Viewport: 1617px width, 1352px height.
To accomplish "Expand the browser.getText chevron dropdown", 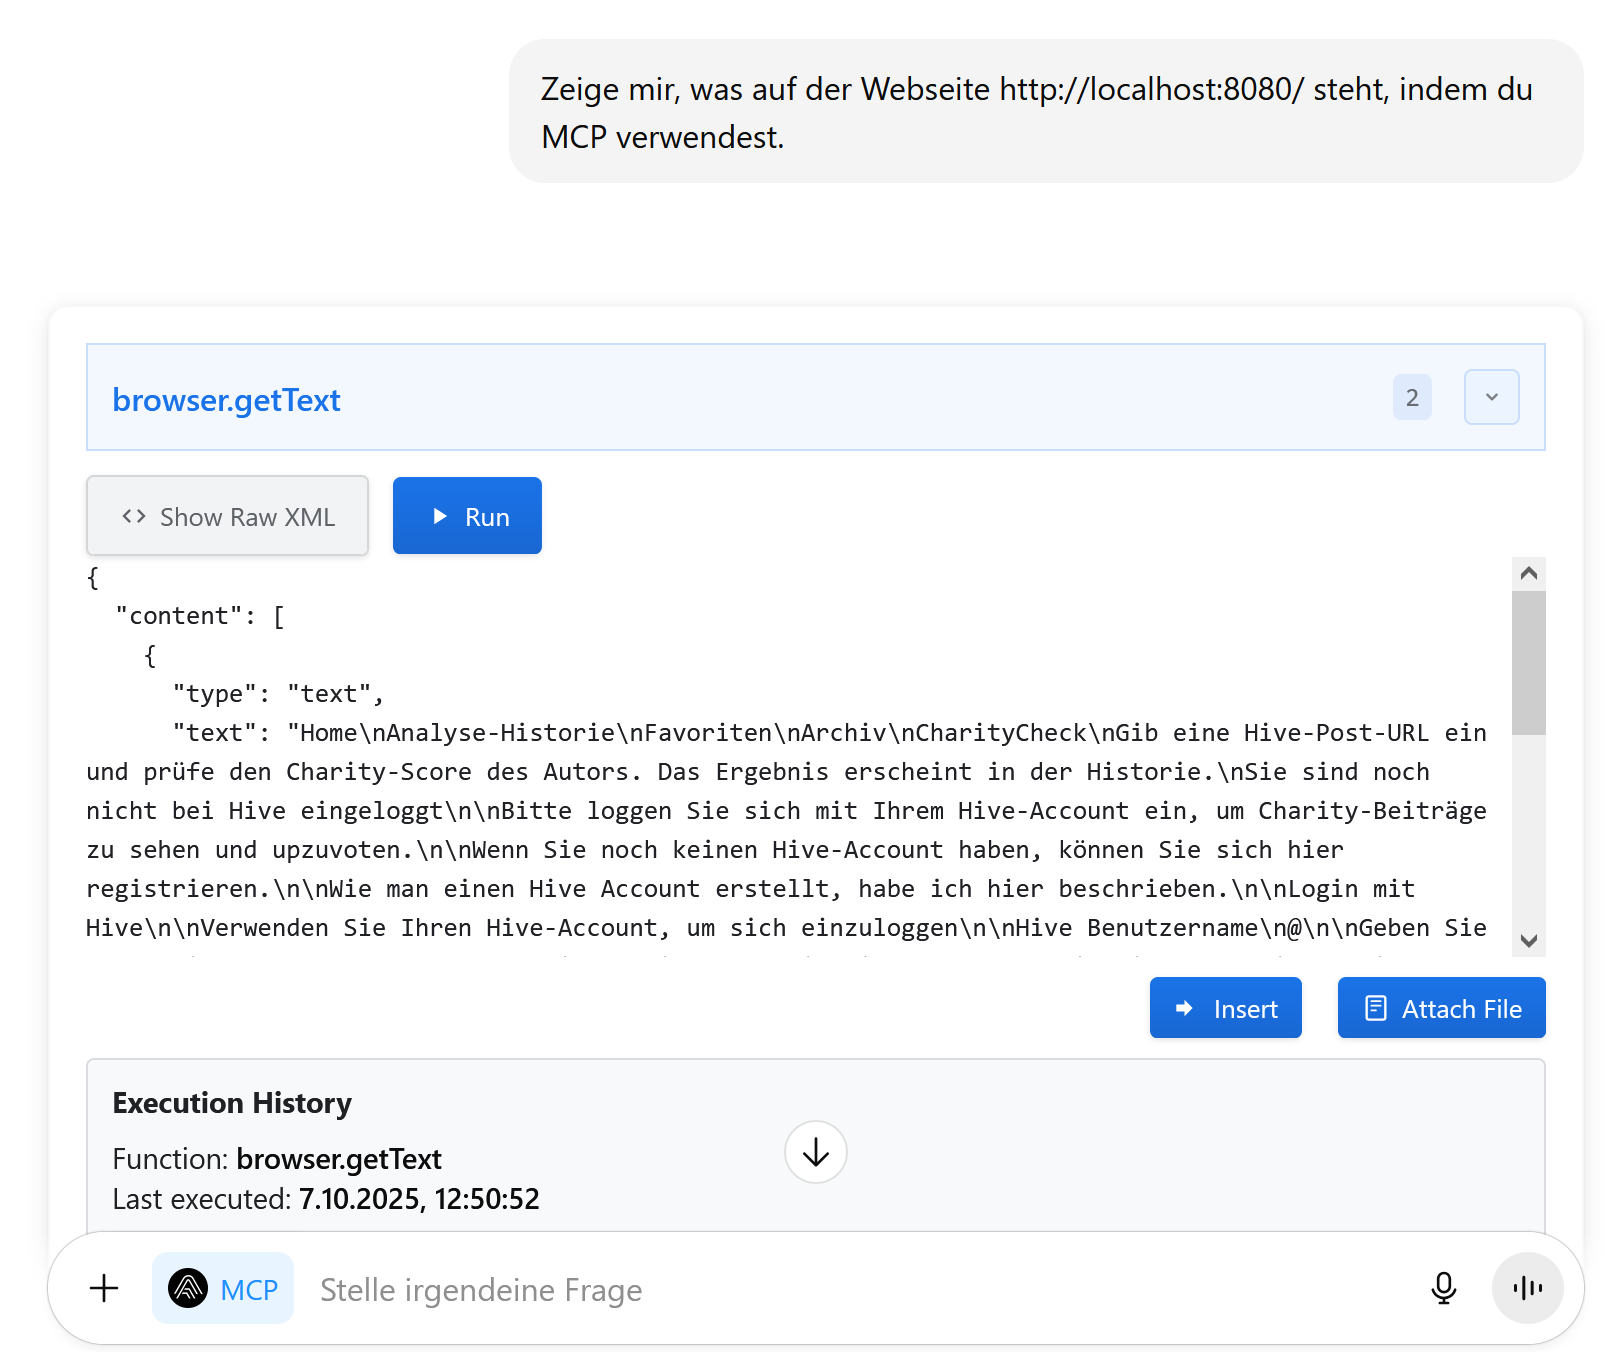I will tap(1491, 397).
